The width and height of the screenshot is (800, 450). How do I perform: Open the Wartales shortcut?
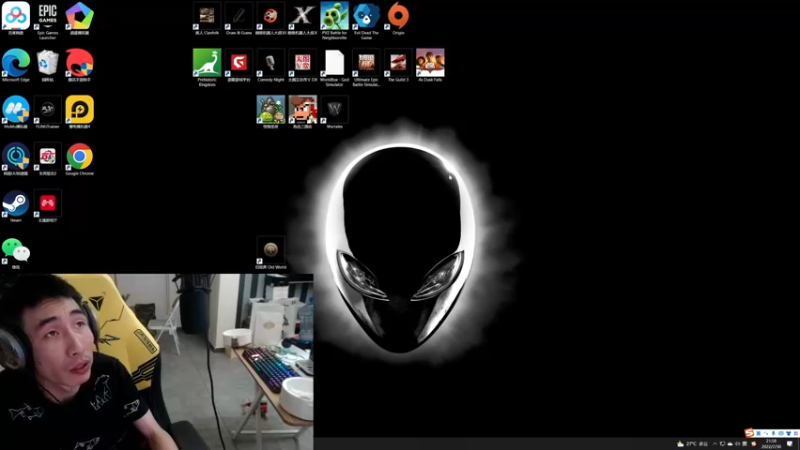(x=334, y=110)
